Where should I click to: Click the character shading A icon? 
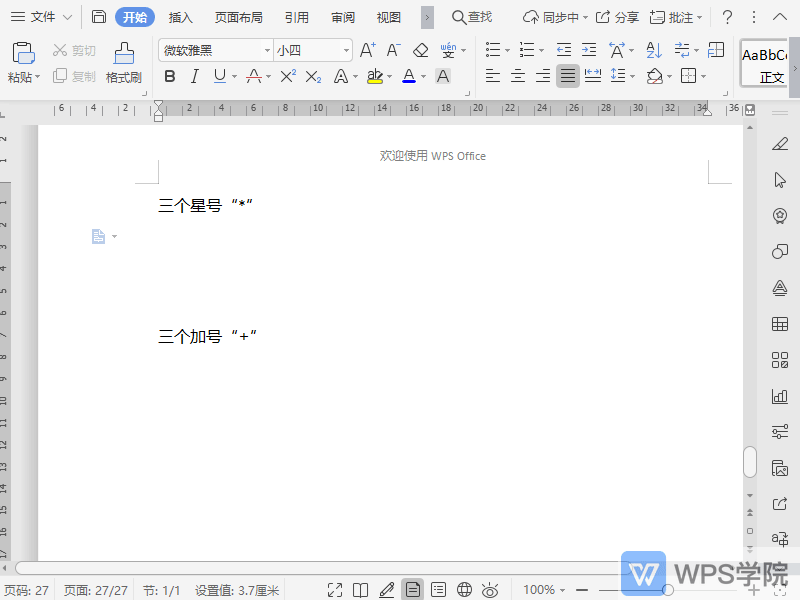pyautogui.click(x=443, y=77)
